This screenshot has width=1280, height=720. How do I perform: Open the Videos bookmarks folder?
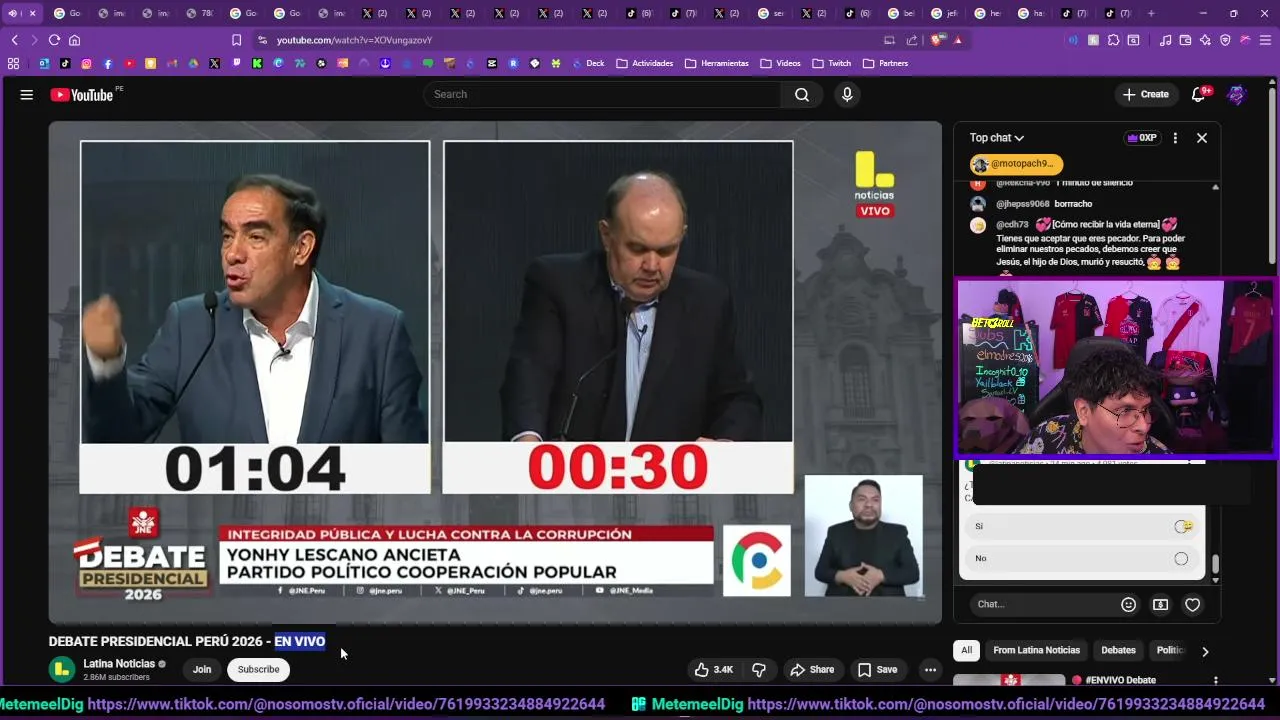(x=780, y=63)
